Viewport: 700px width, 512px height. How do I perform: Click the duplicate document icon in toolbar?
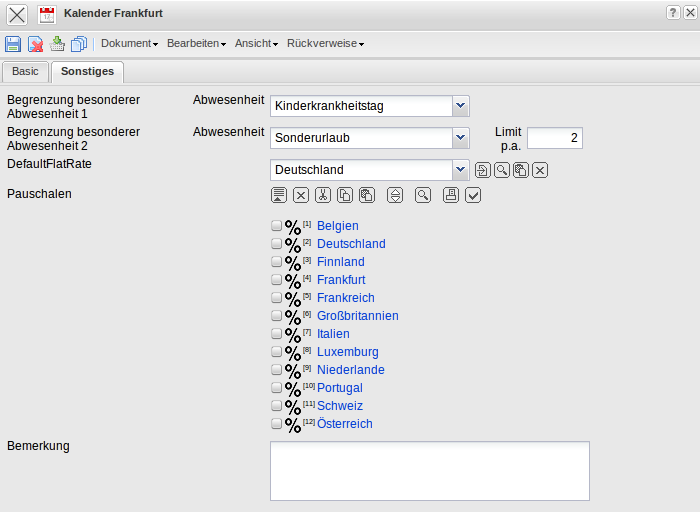point(79,44)
